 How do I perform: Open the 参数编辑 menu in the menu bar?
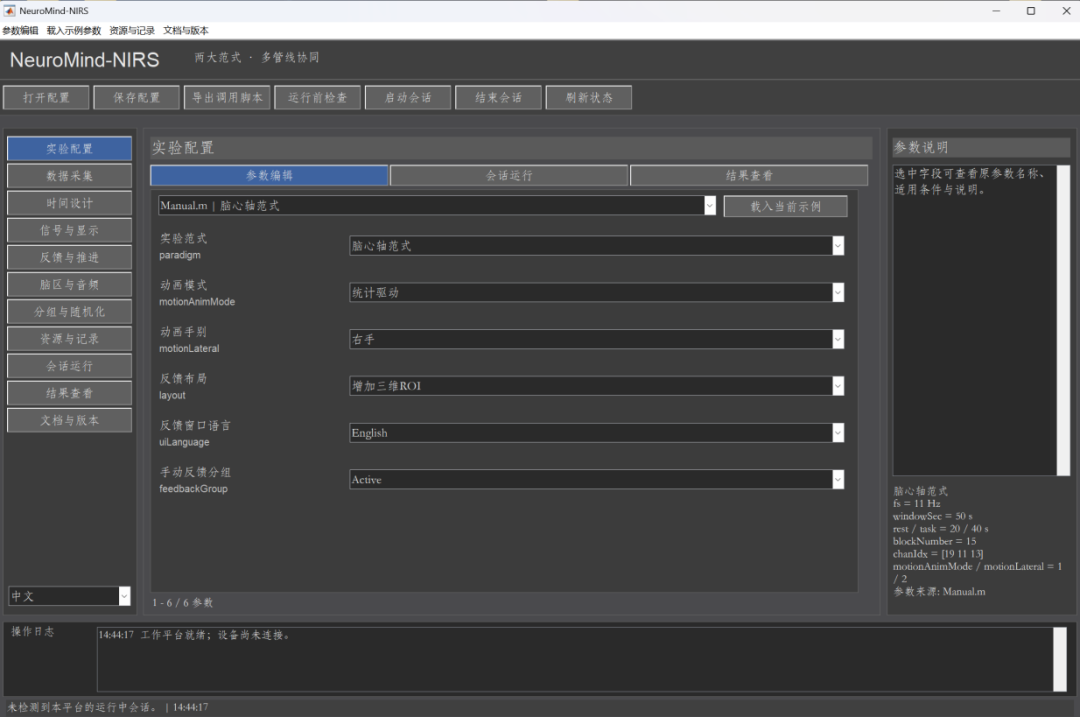coord(21,30)
